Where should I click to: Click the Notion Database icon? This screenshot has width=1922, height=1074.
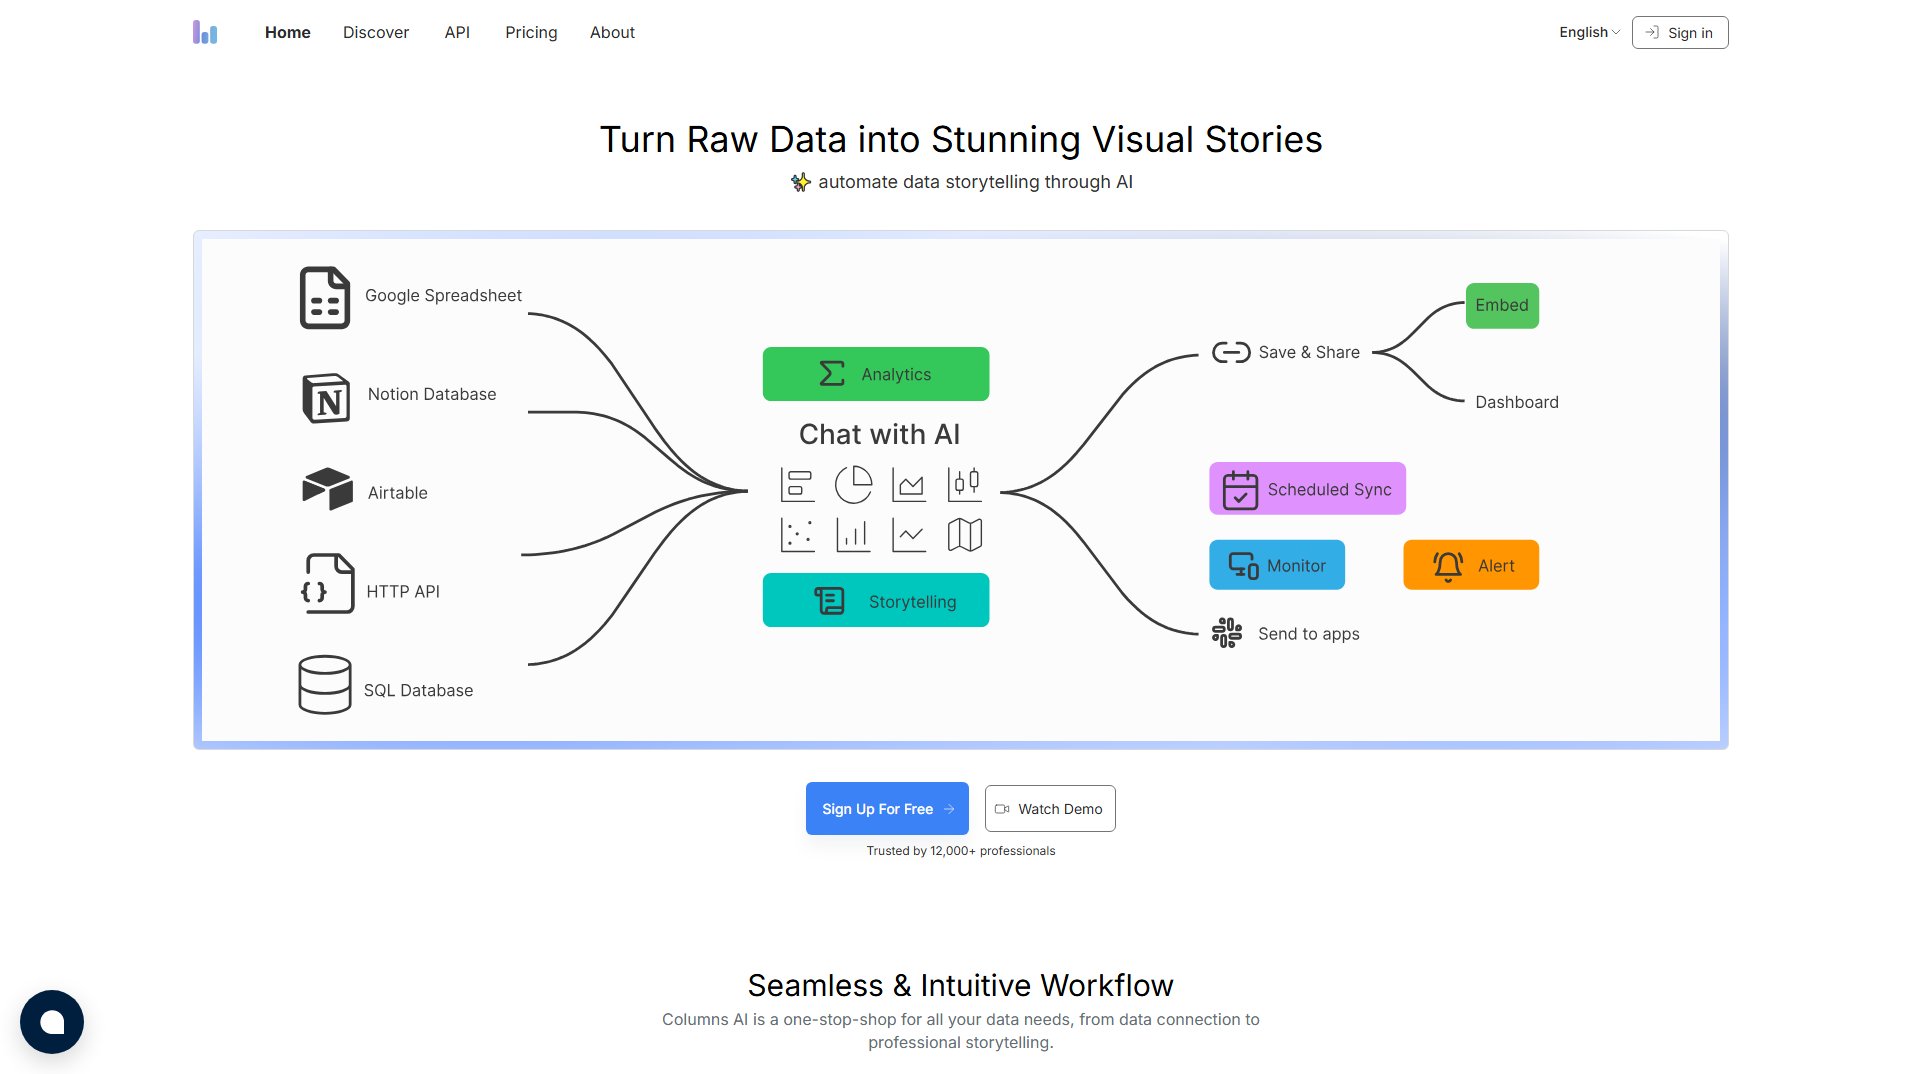pos(324,397)
